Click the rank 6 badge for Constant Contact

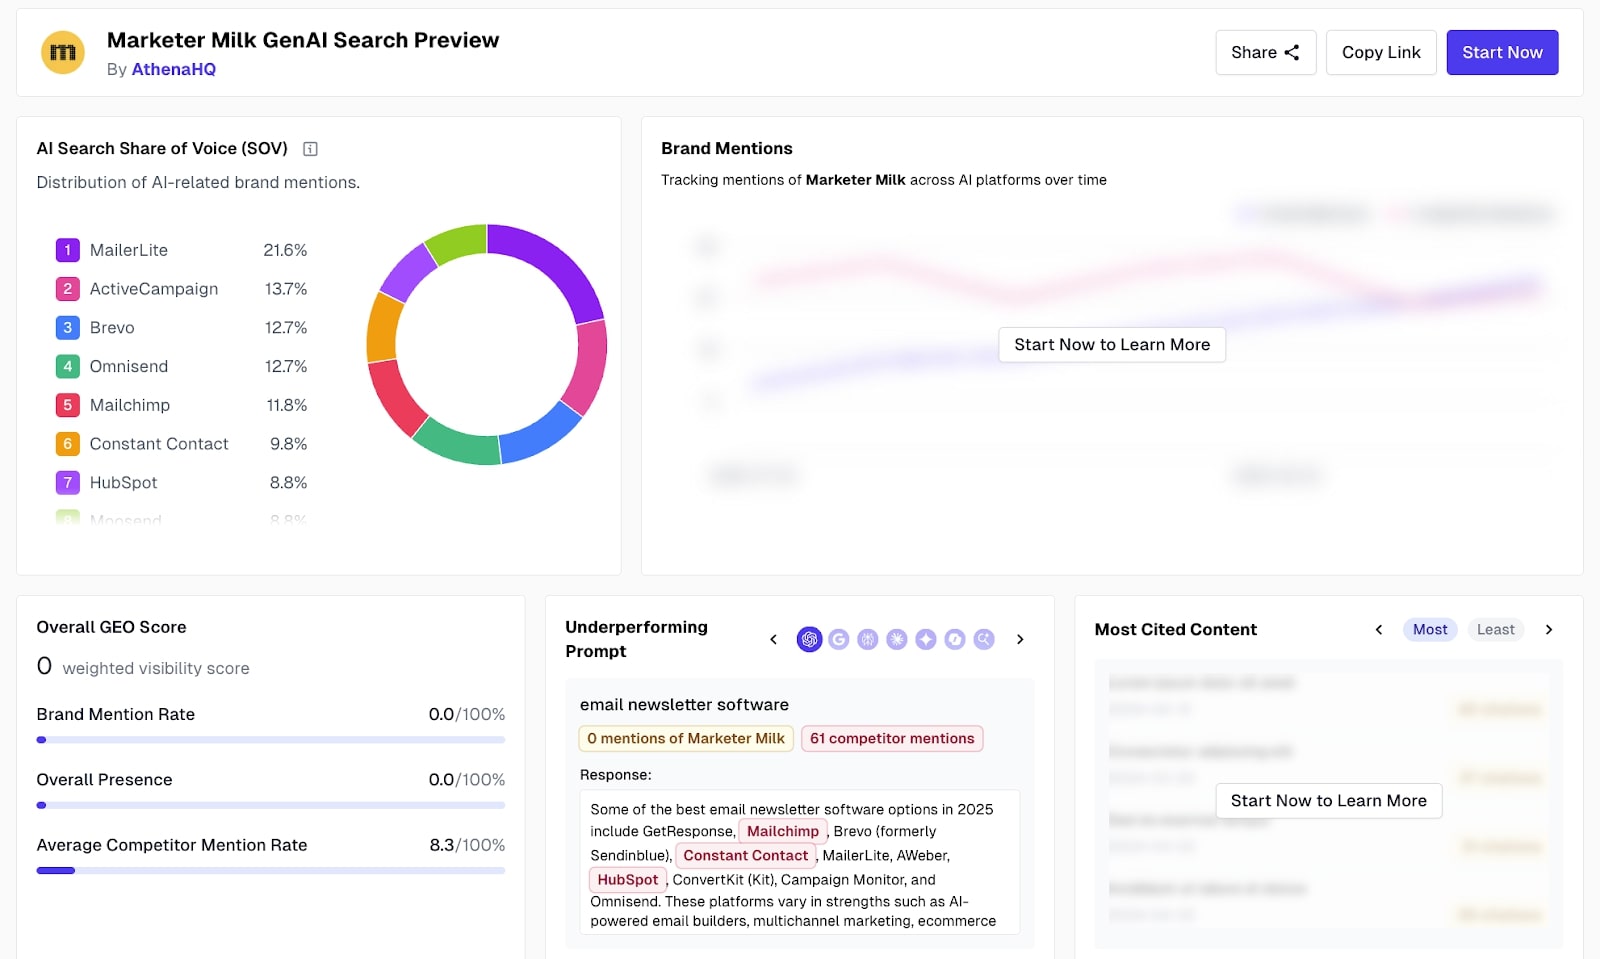click(67, 444)
